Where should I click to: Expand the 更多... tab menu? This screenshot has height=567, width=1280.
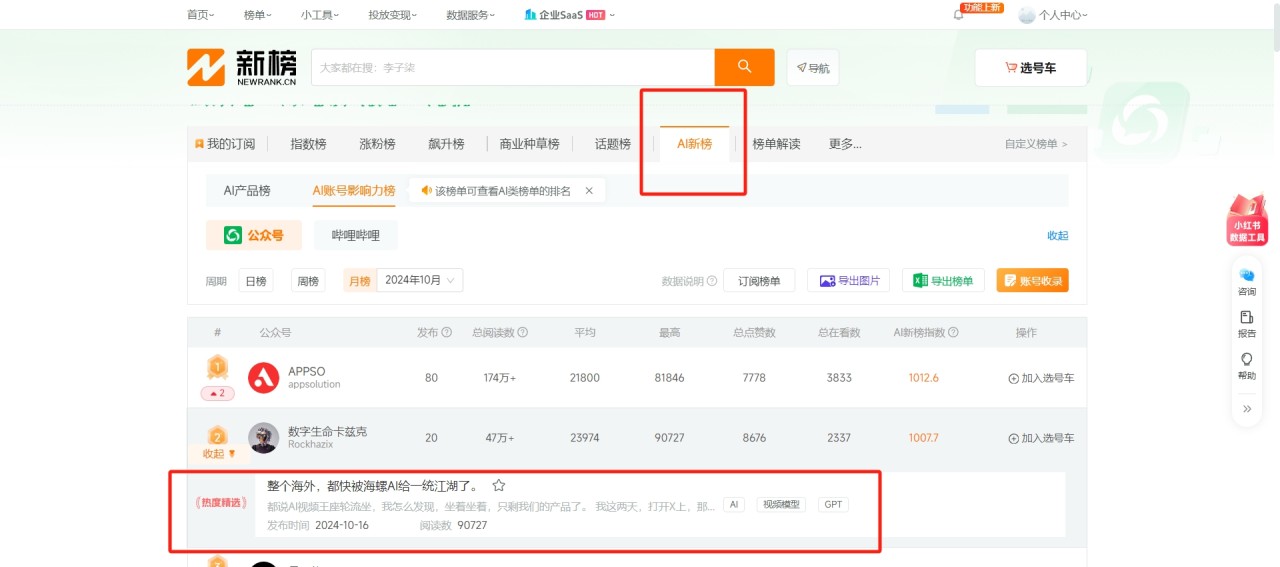coord(845,144)
